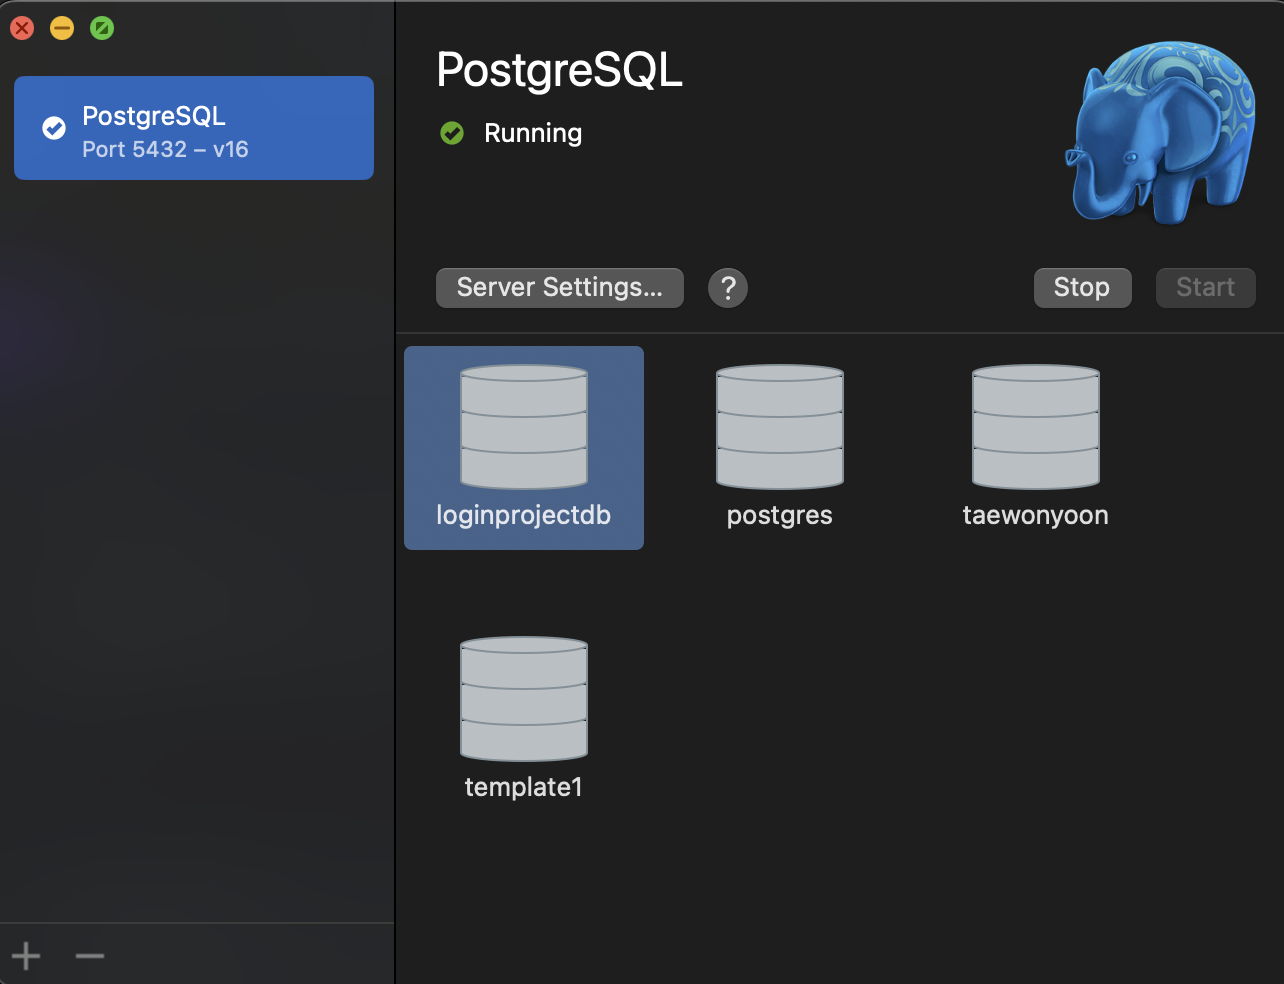Click the sidebar server checkmark icon

point(54,128)
